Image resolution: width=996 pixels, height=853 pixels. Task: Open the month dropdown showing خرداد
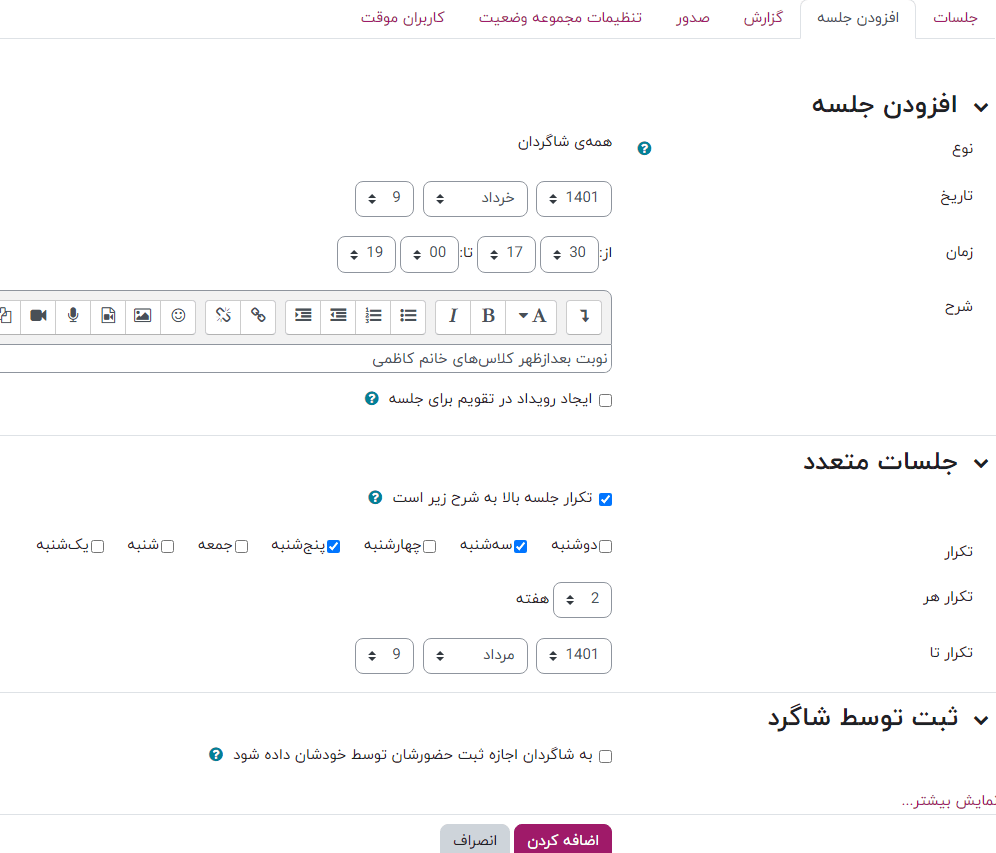pos(474,198)
